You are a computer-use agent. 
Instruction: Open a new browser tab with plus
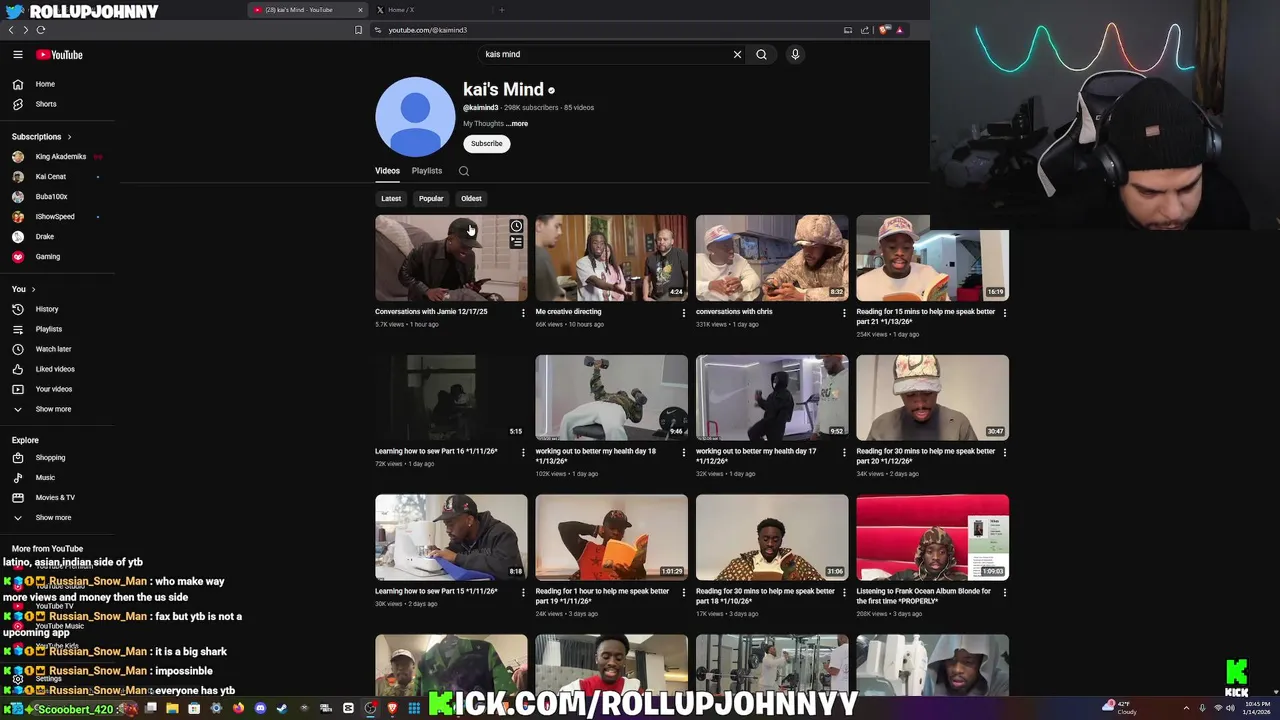[502, 10]
